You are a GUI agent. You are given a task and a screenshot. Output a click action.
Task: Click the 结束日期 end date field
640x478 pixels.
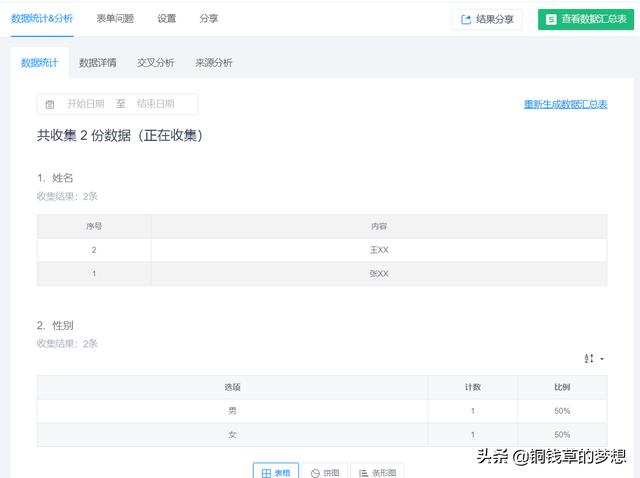(x=155, y=104)
